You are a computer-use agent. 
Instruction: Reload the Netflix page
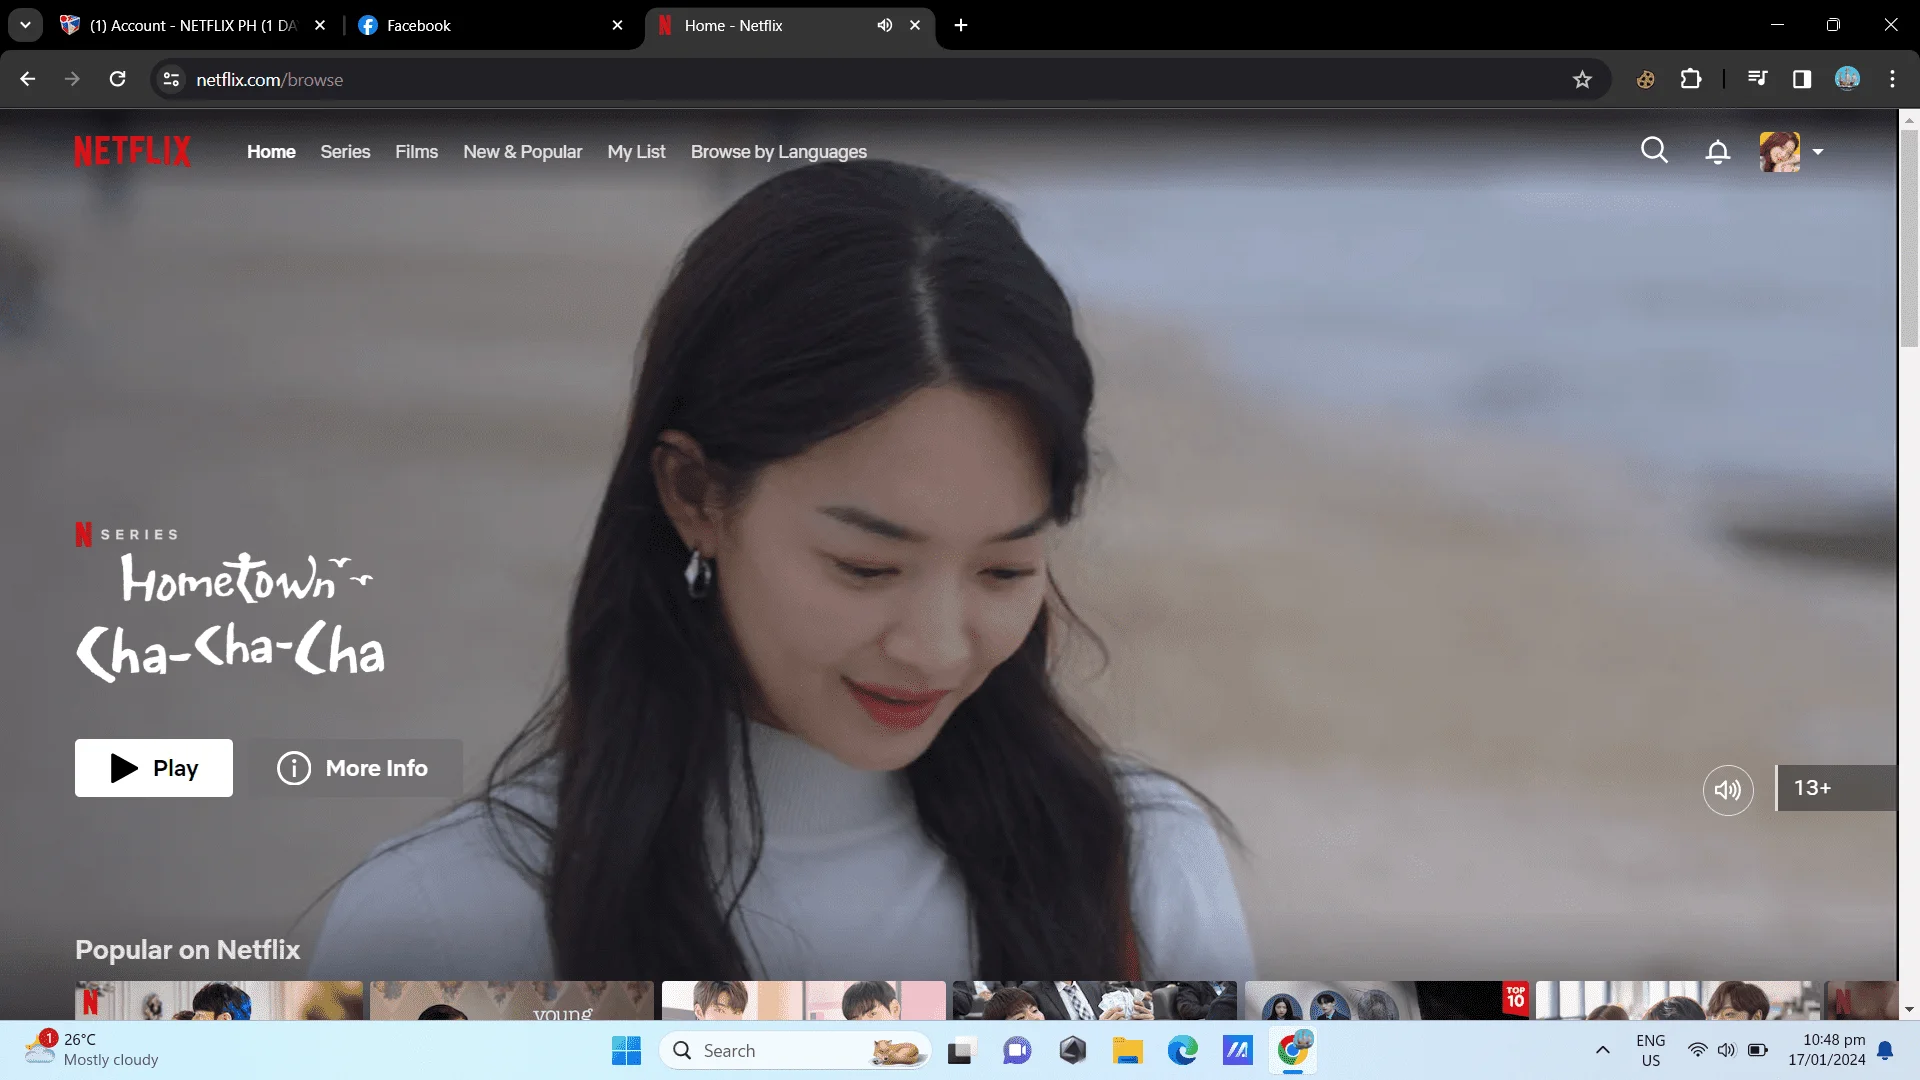click(117, 79)
